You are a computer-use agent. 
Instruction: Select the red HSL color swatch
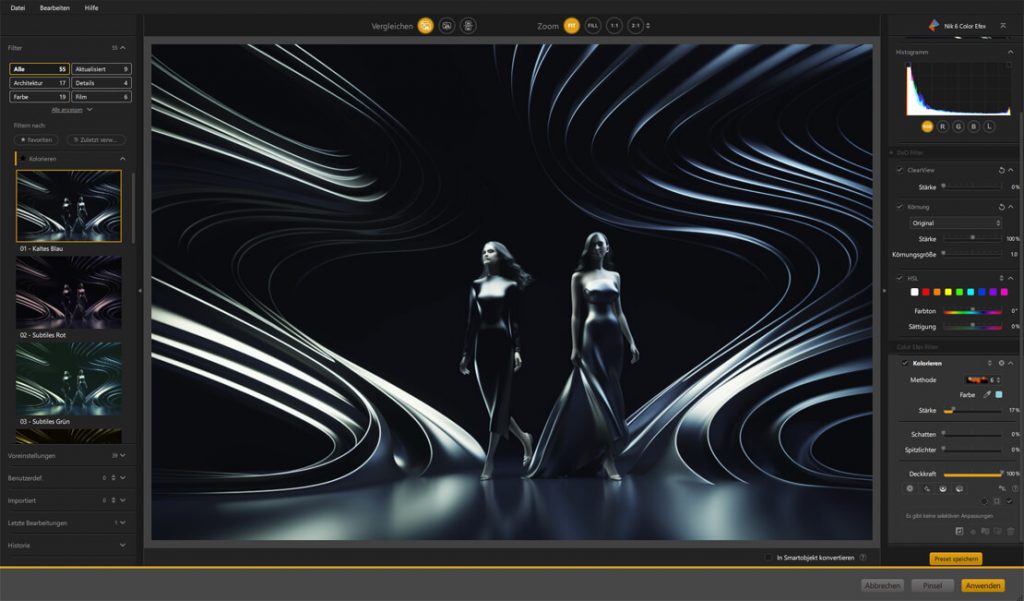click(x=925, y=292)
